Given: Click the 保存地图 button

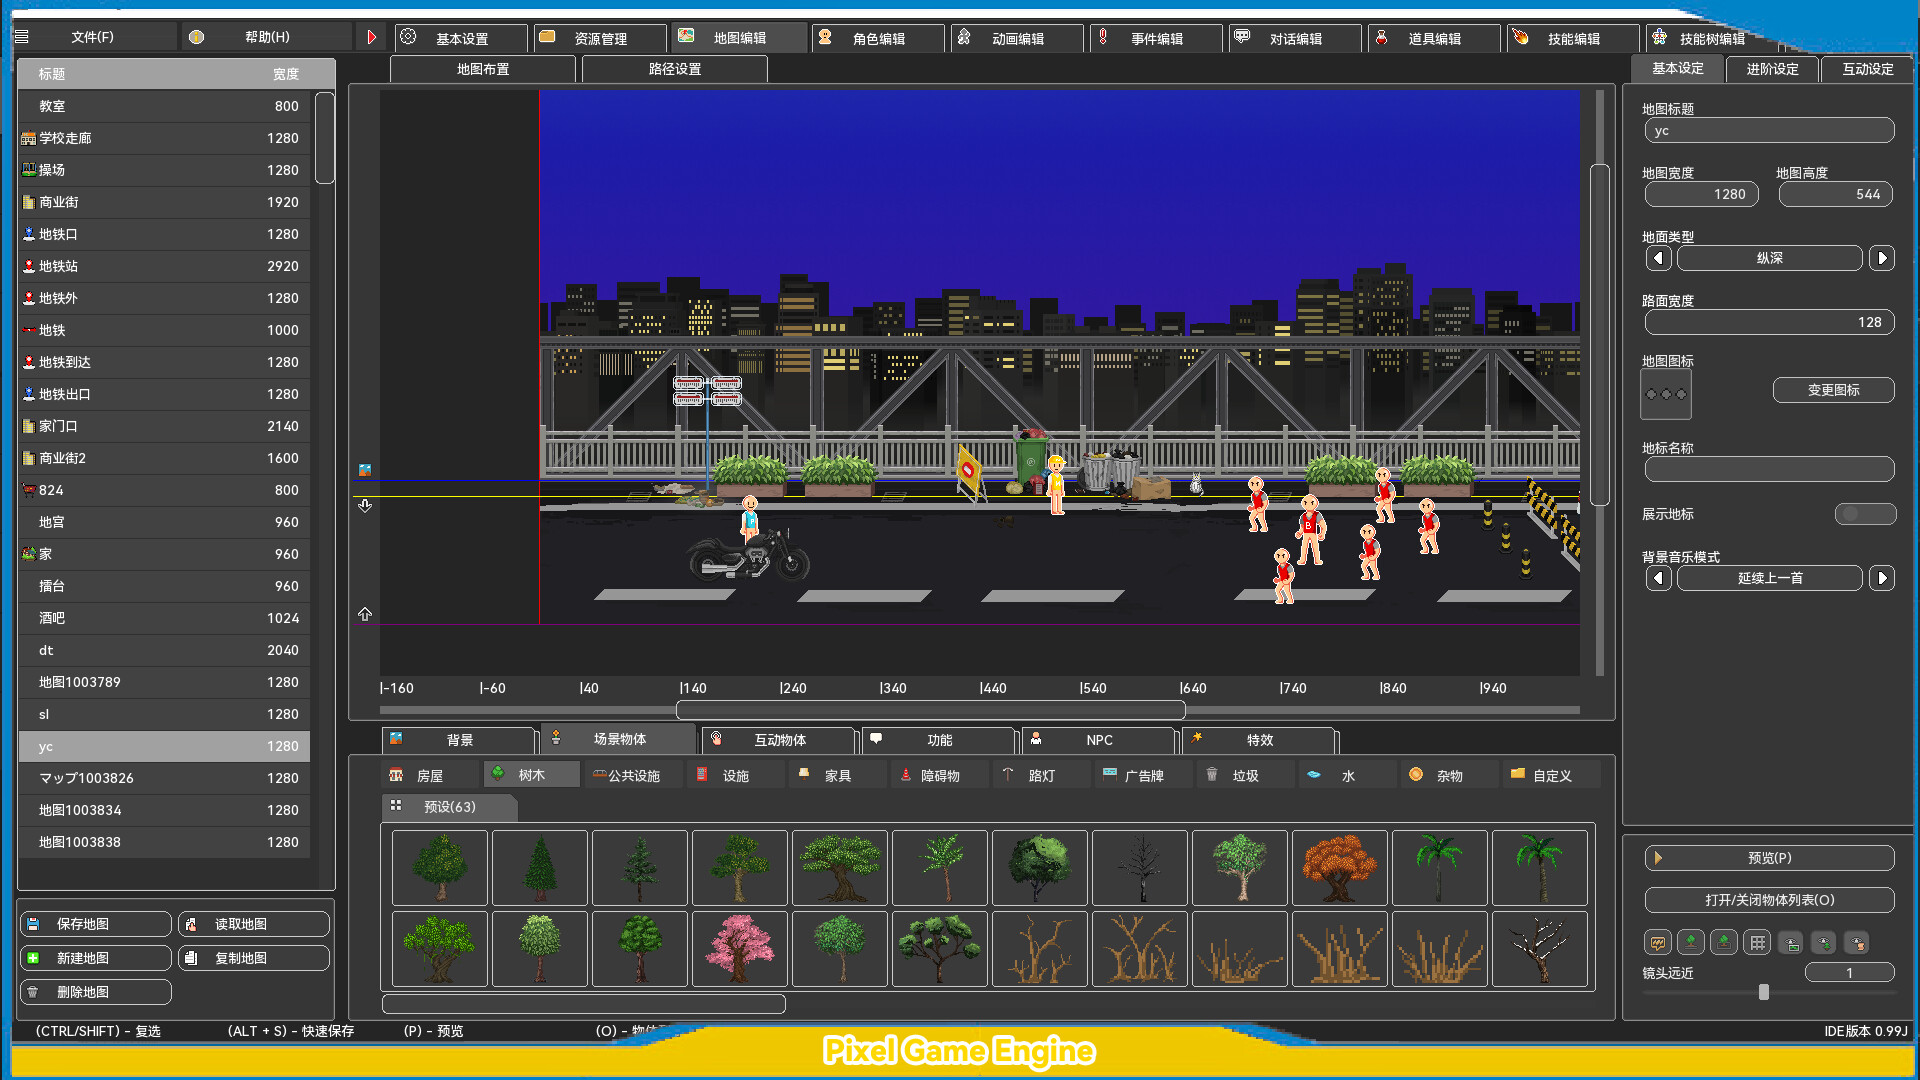Looking at the screenshot, I should 95,923.
